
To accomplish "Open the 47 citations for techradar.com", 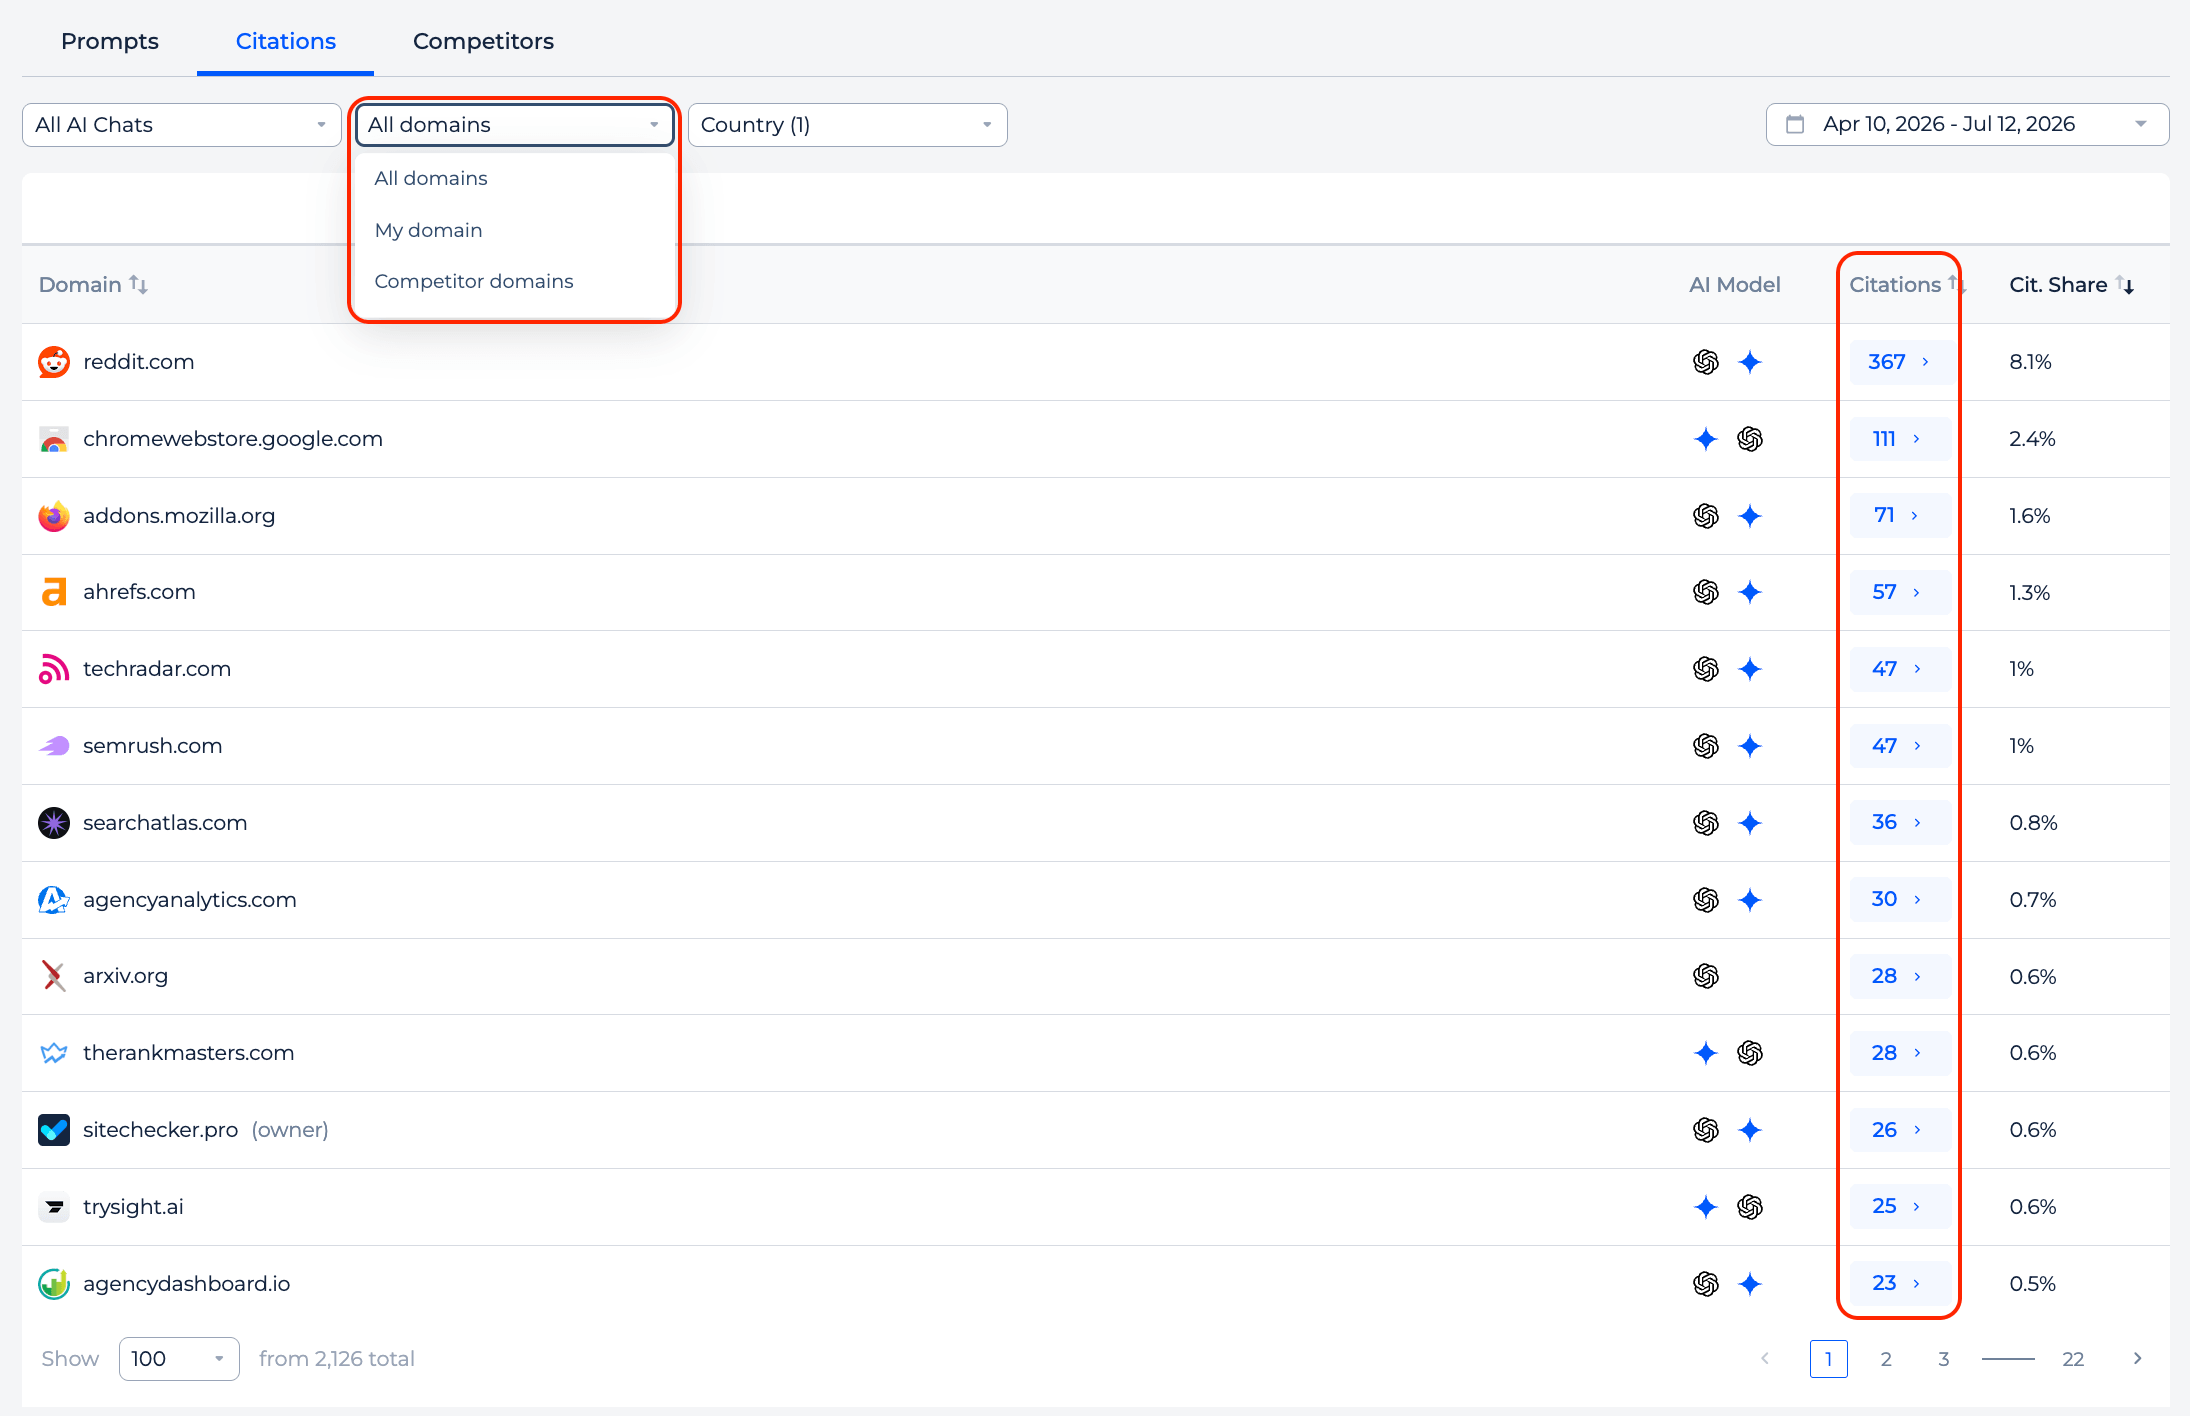I will pos(1899,669).
